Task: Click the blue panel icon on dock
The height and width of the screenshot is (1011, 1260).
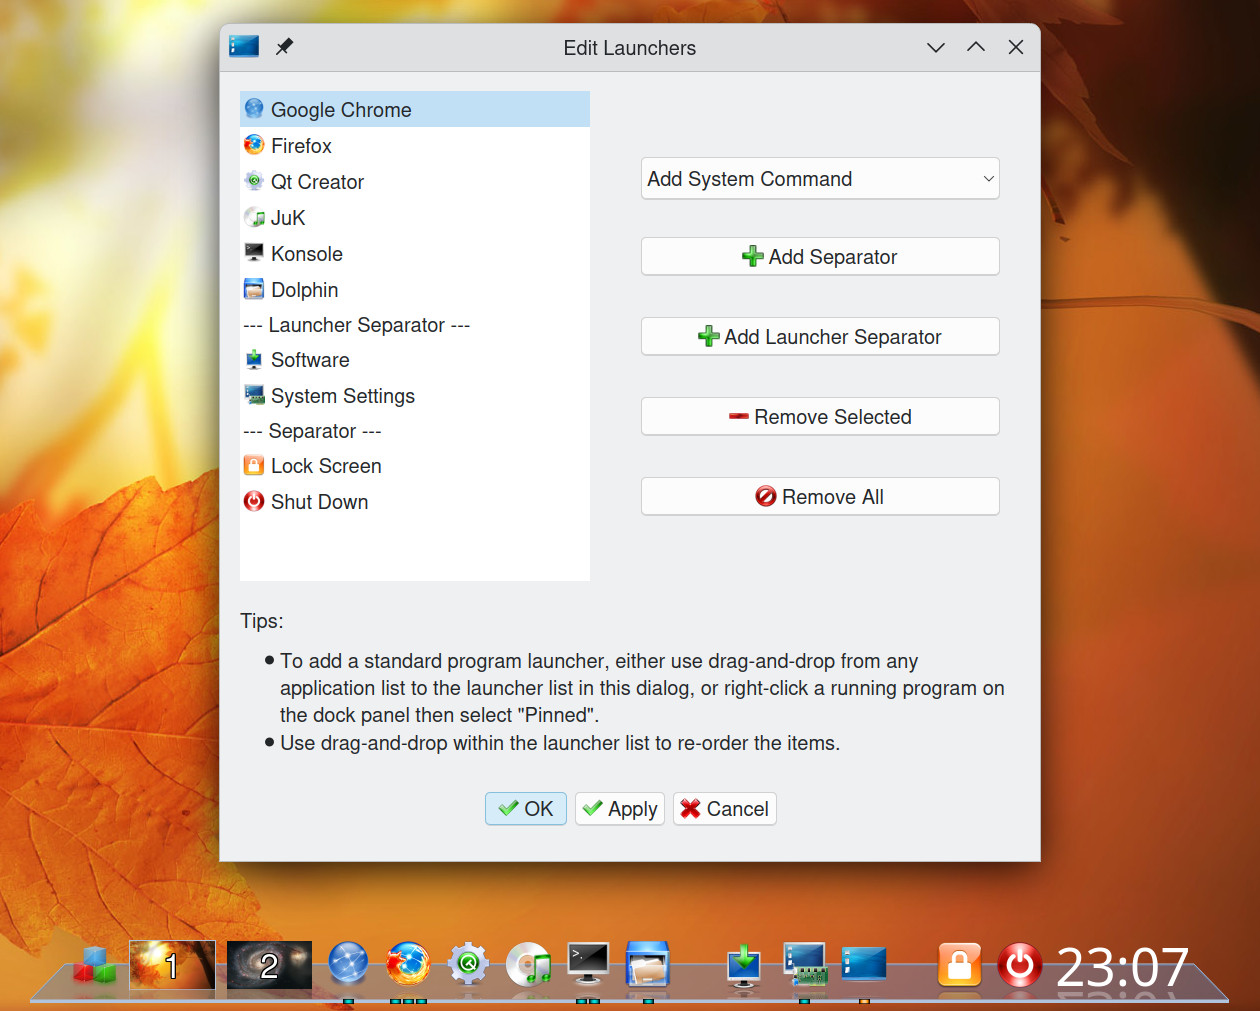Action: tap(864, 964)
